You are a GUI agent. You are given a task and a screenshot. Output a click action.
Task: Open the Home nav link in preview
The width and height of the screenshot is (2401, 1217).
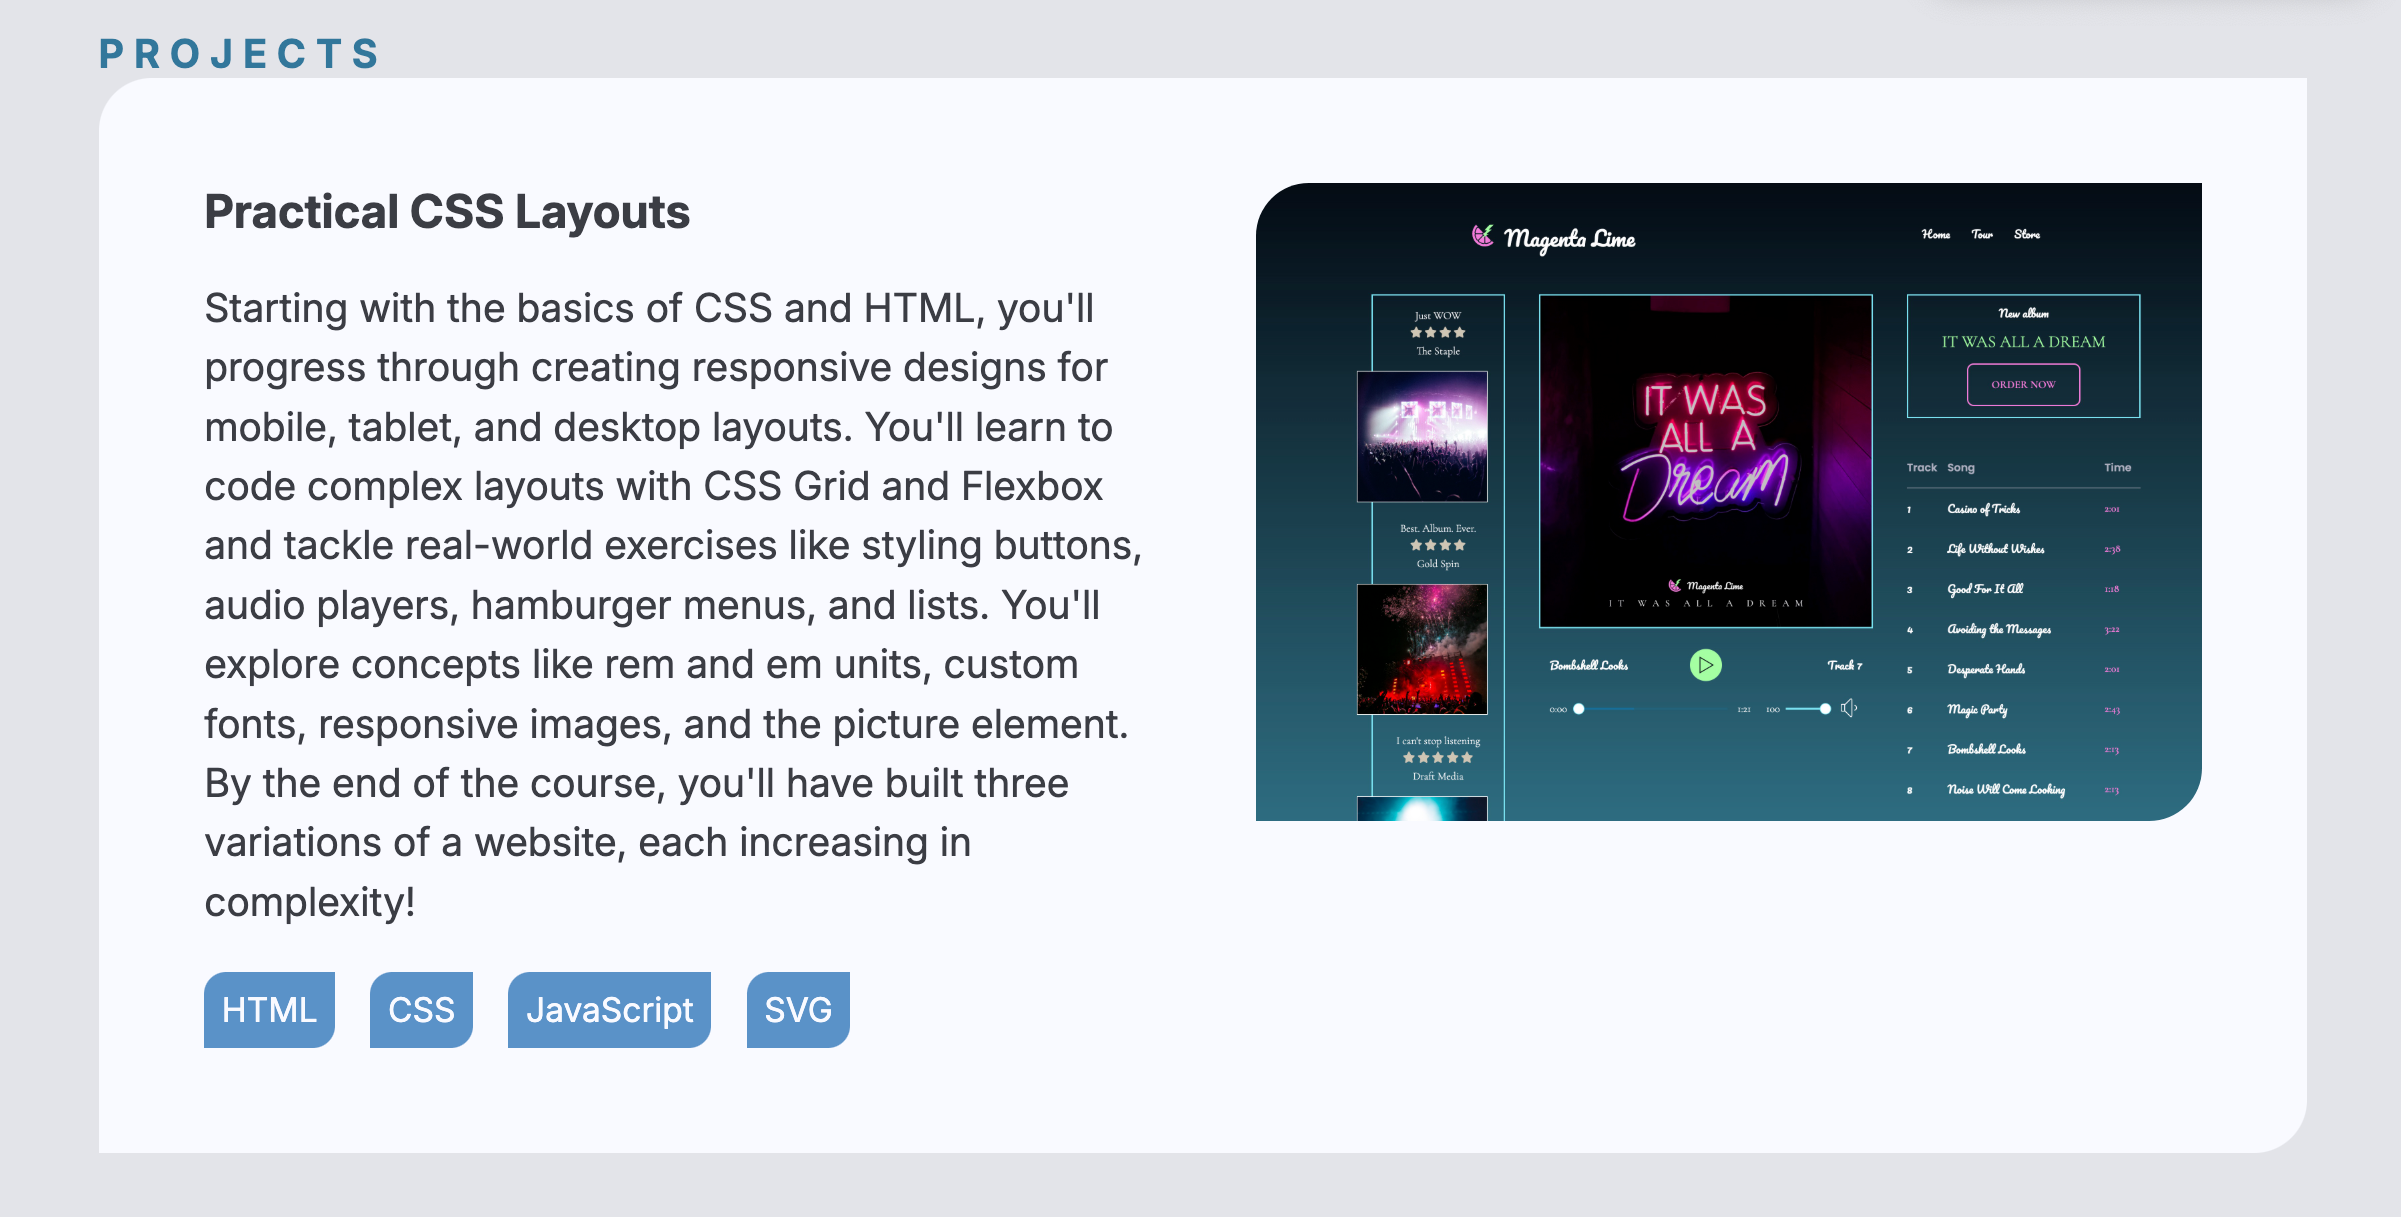point(1935,234)
